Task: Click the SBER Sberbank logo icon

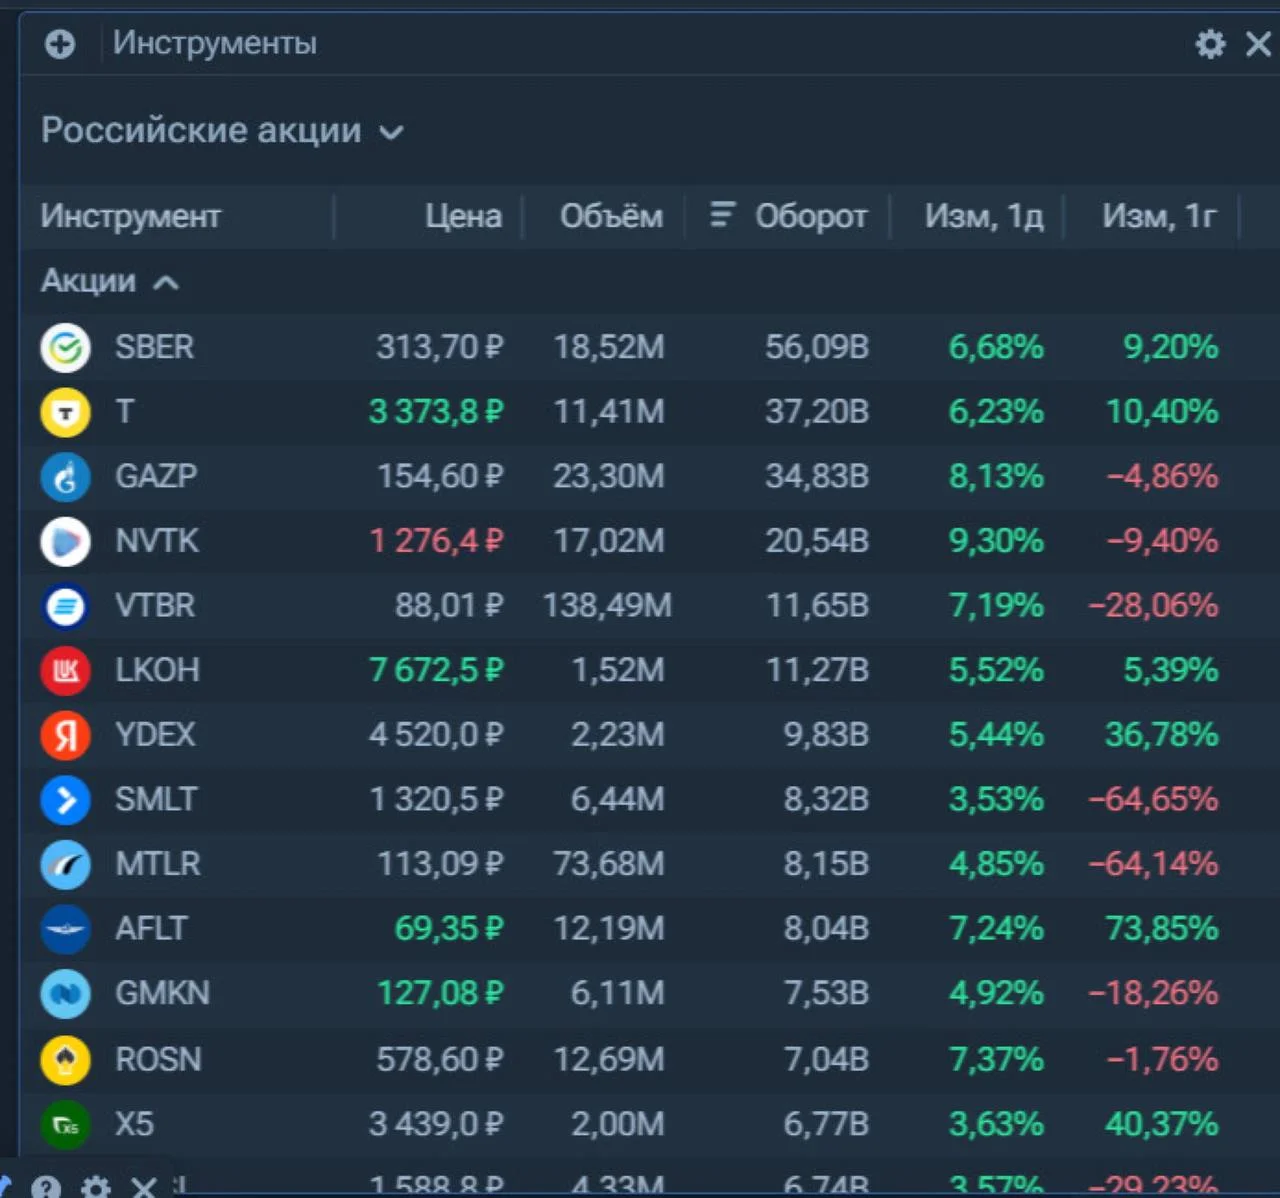Action: tap(66, 348)
